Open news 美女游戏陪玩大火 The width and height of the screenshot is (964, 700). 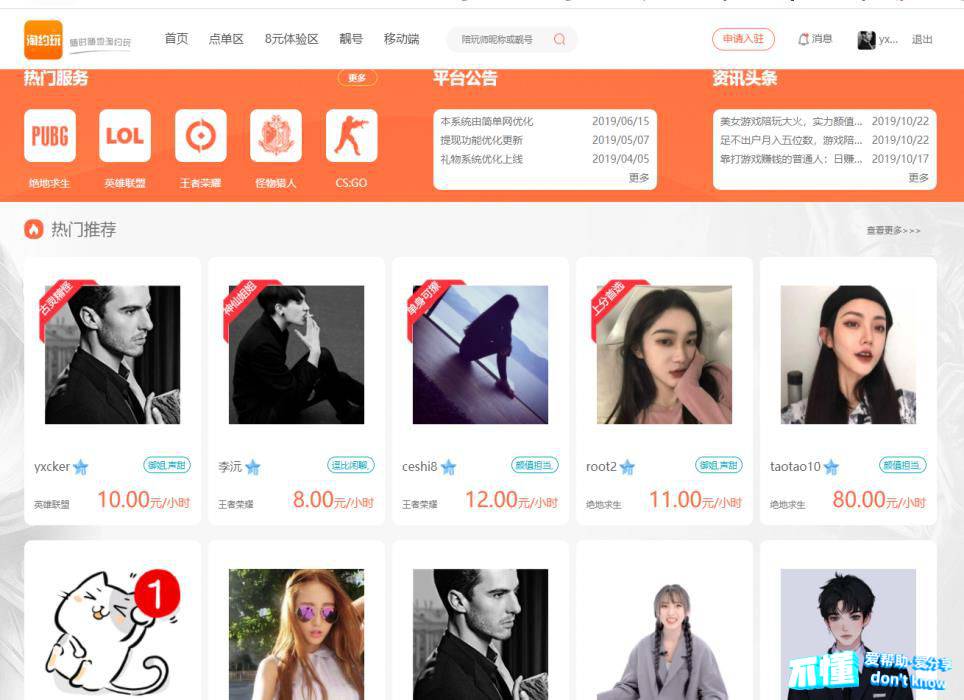791,122
